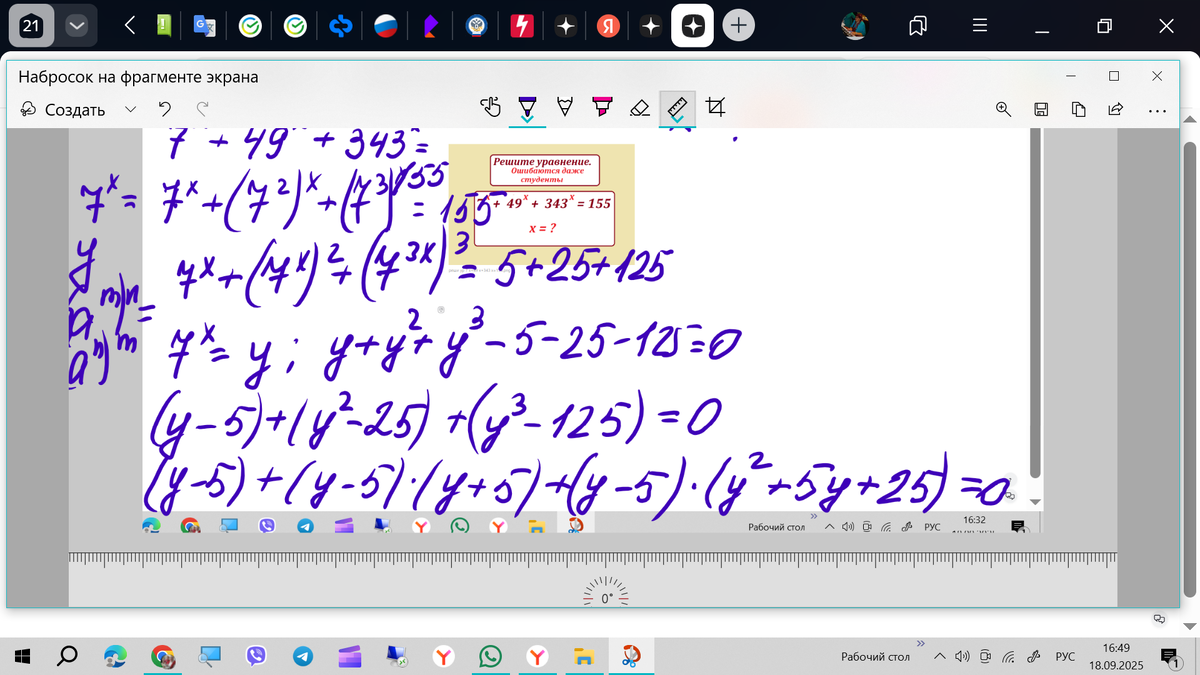Switch to the blue loop-arrows tab

pyautogui.click(x=341, y=27)
